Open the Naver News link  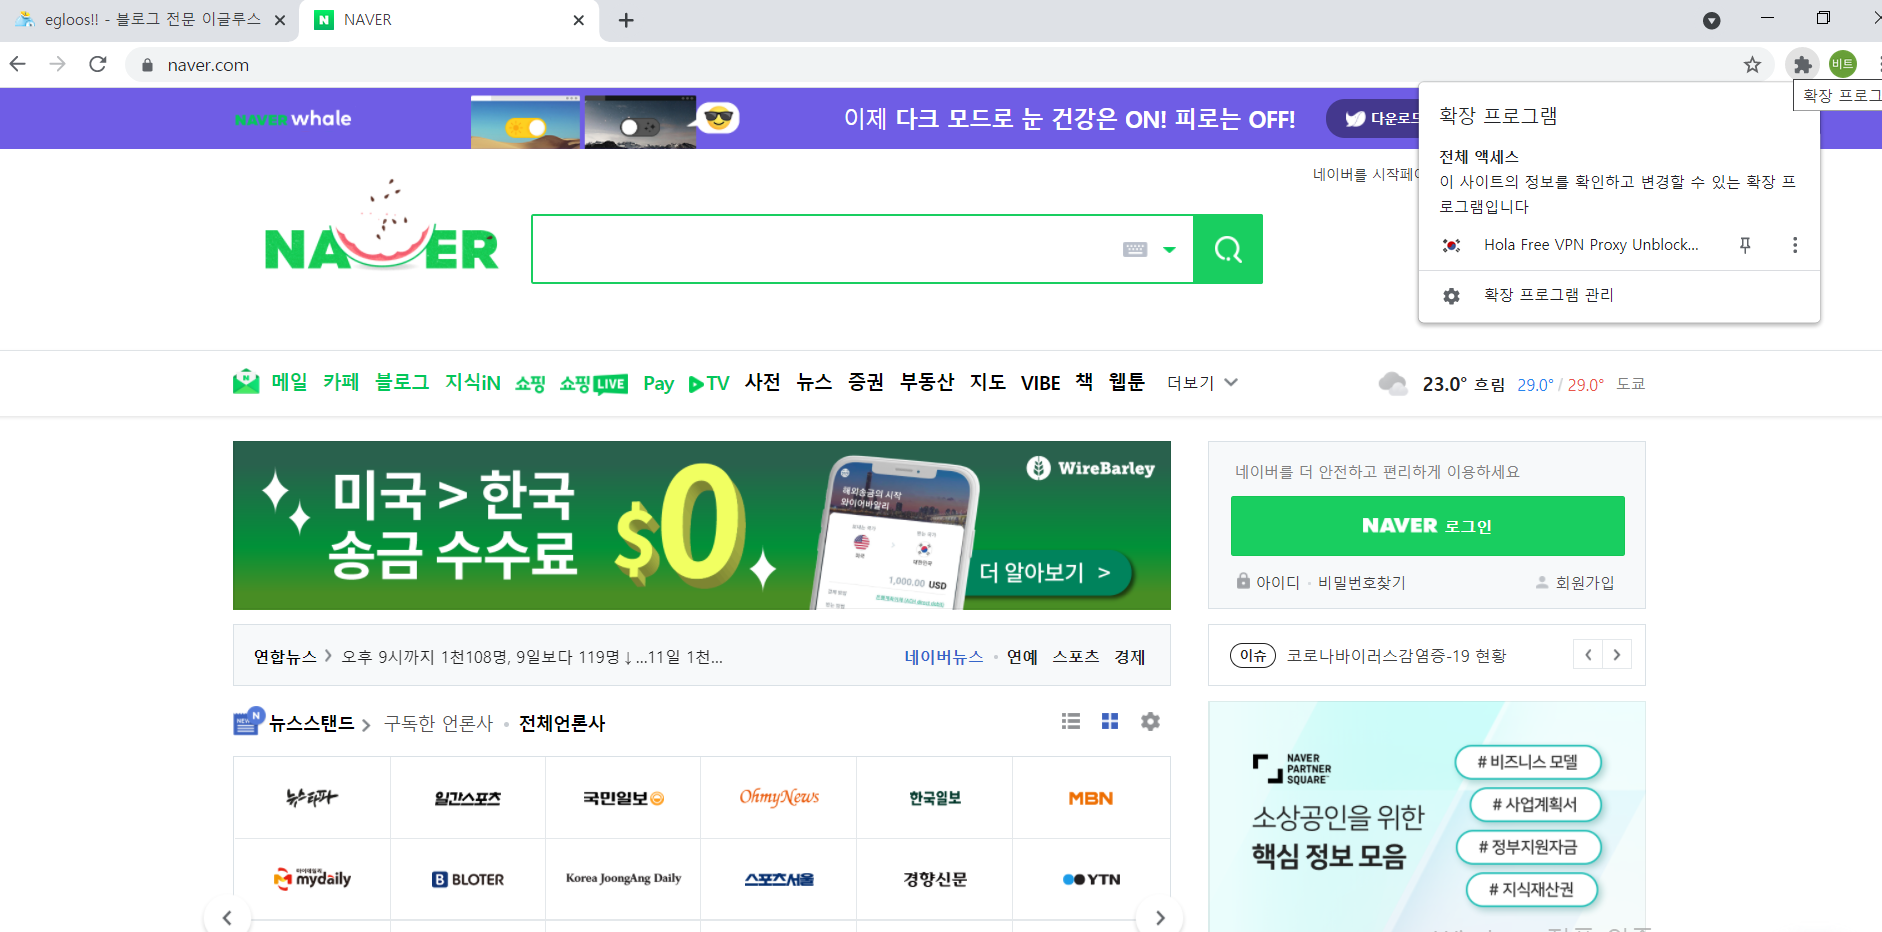pyautogui.click(x=944, y=657)
